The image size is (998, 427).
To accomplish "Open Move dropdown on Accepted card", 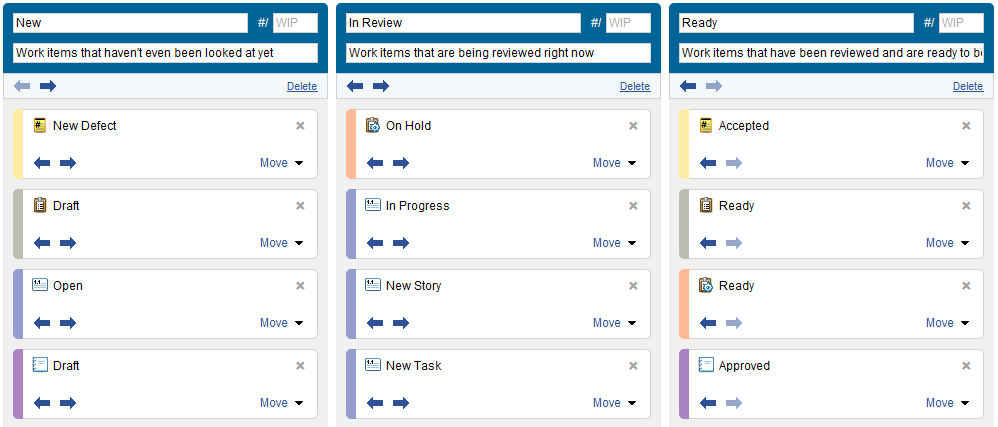I will coord(947,163).
